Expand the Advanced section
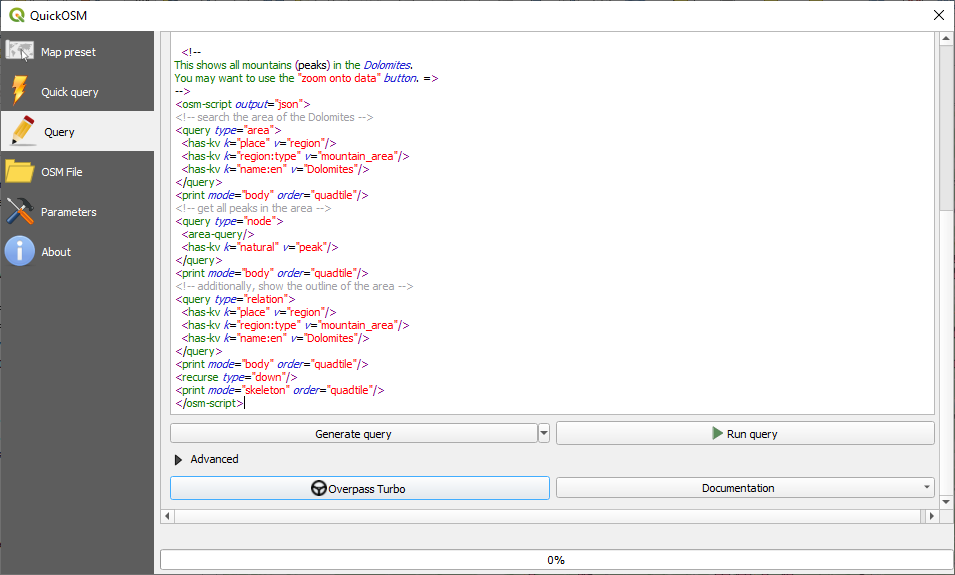Screen dimensions: 955x575 (180, 459)
